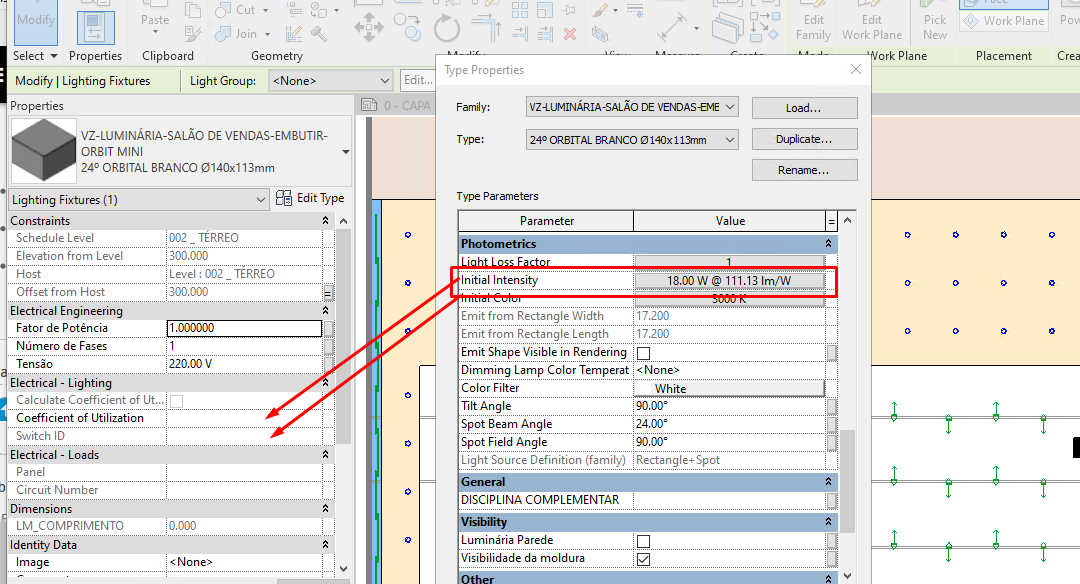Image resolution: width=1080 pixels, height=584 pixels.
Task: Click the Override Graphics paintbrush icon
Action: click(600, 10)
